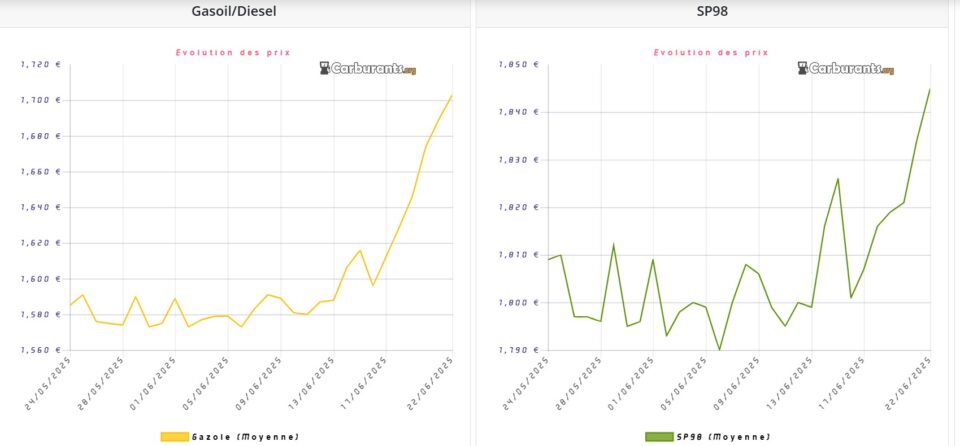The width and height of the screenshot is (960, 446).
Task: Select the SP98 panel heading
Action: (x=712, y=13)
